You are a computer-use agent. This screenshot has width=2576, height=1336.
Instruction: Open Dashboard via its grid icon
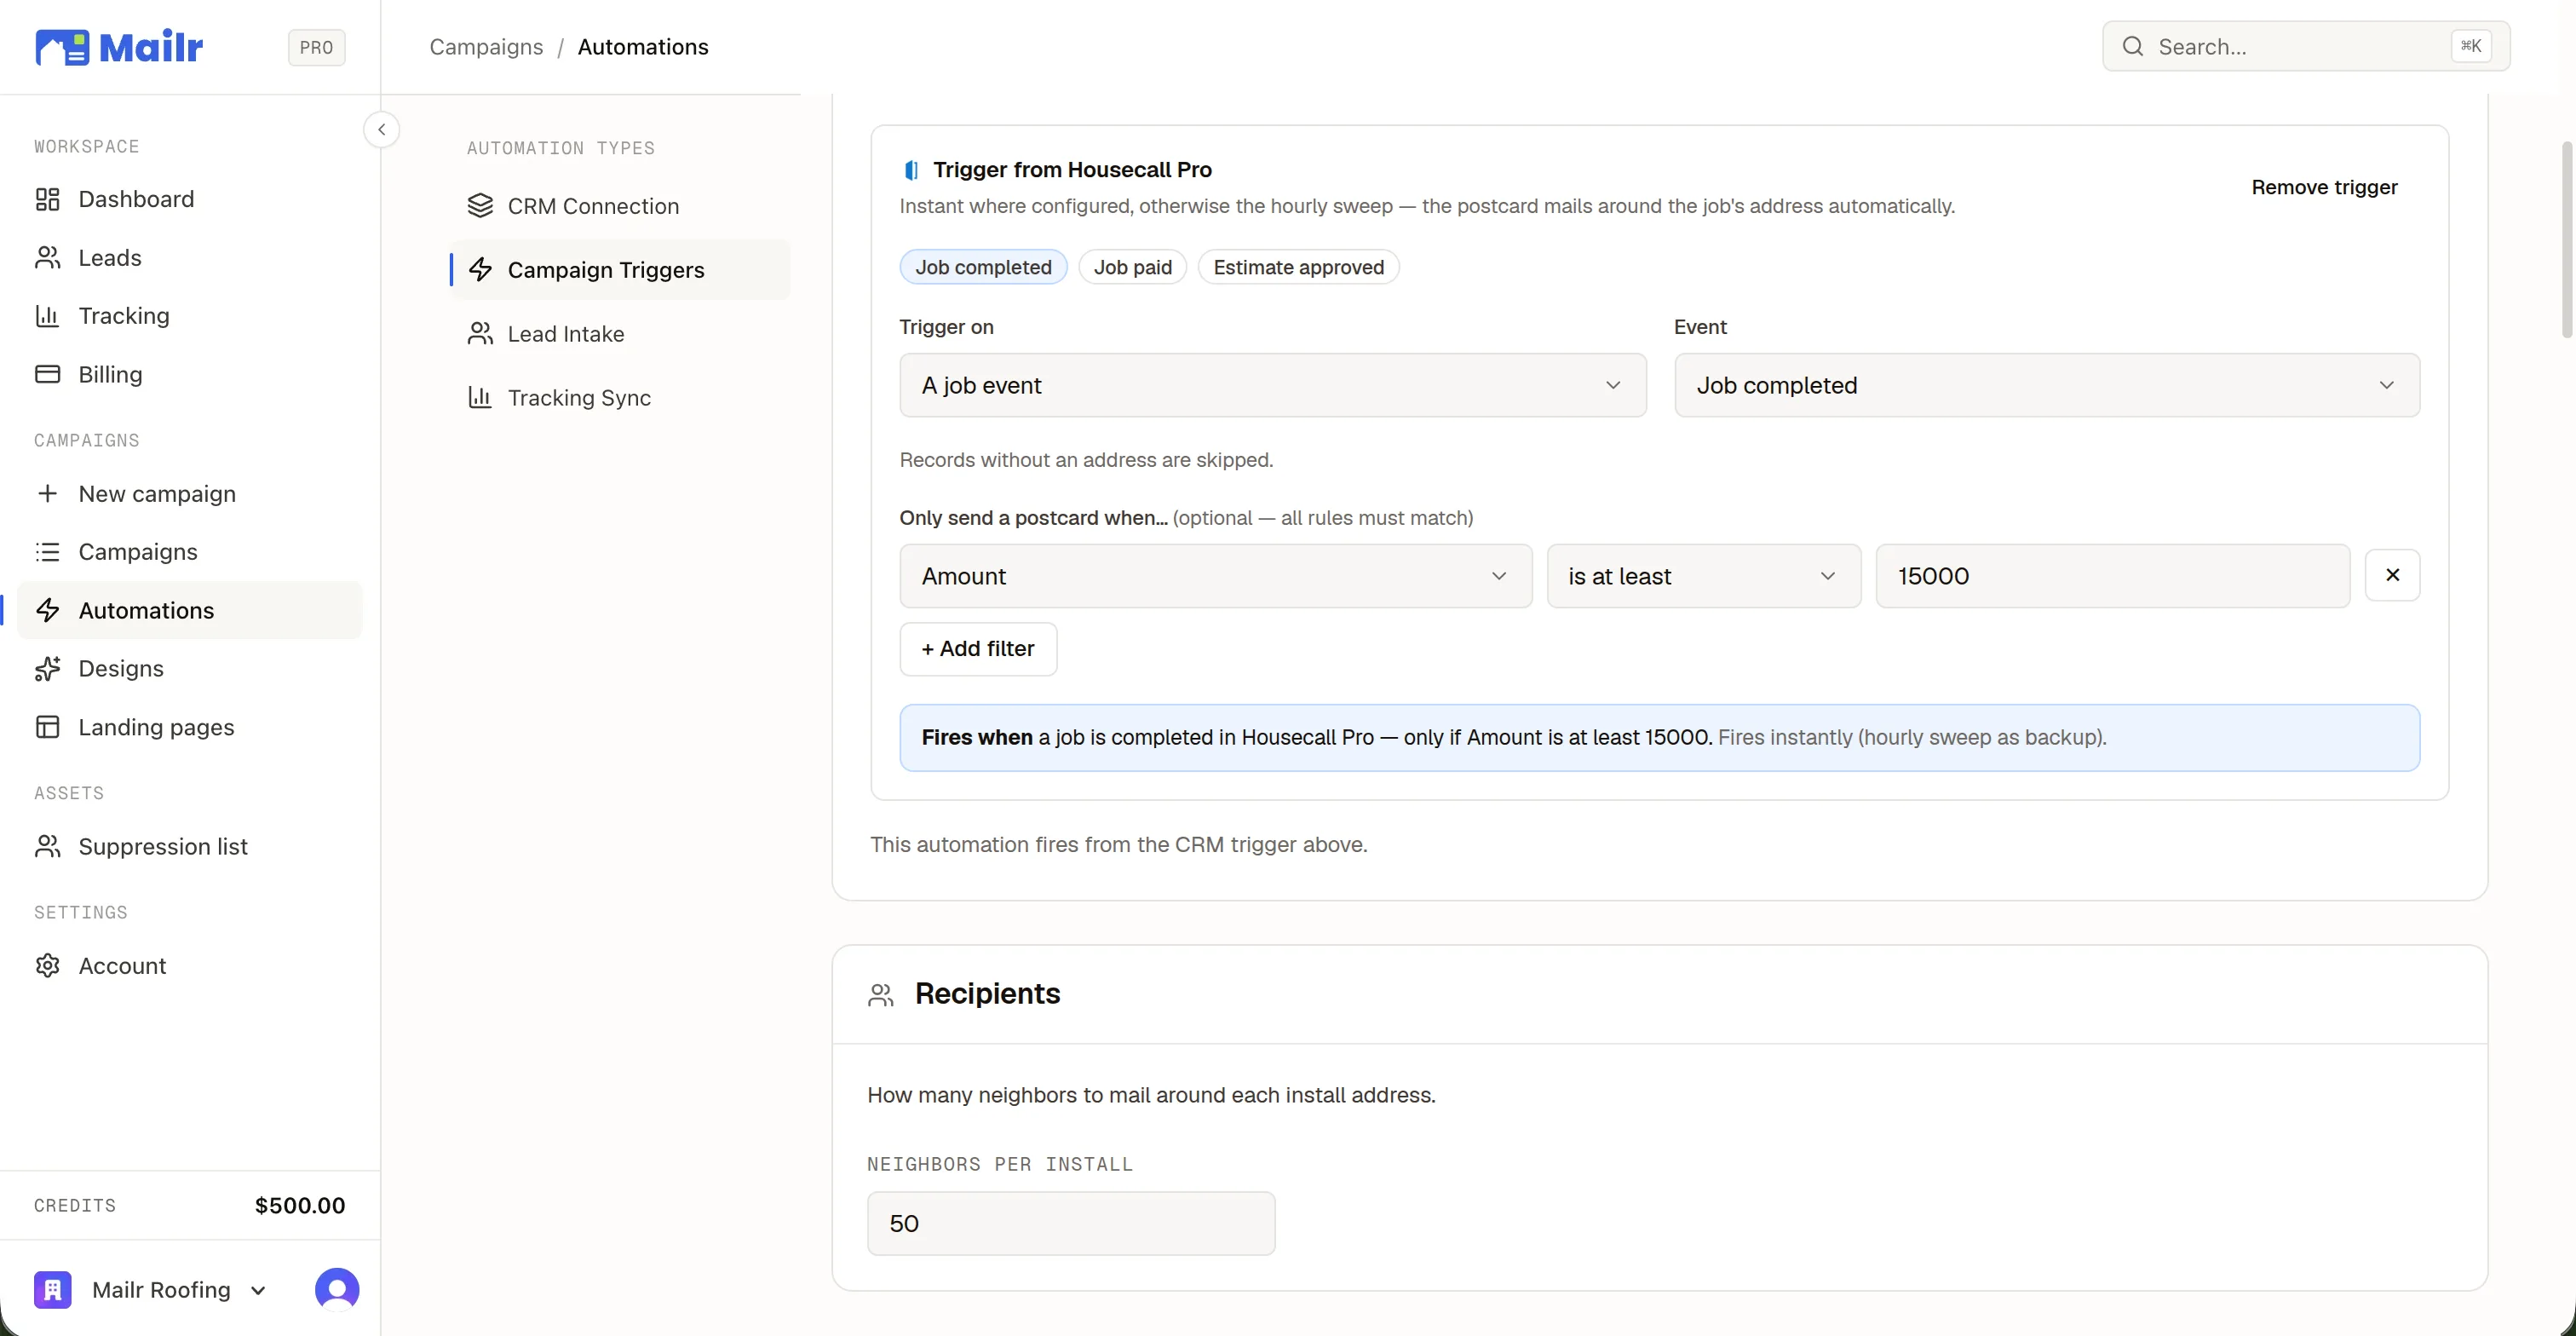click(x=47, y=199)
